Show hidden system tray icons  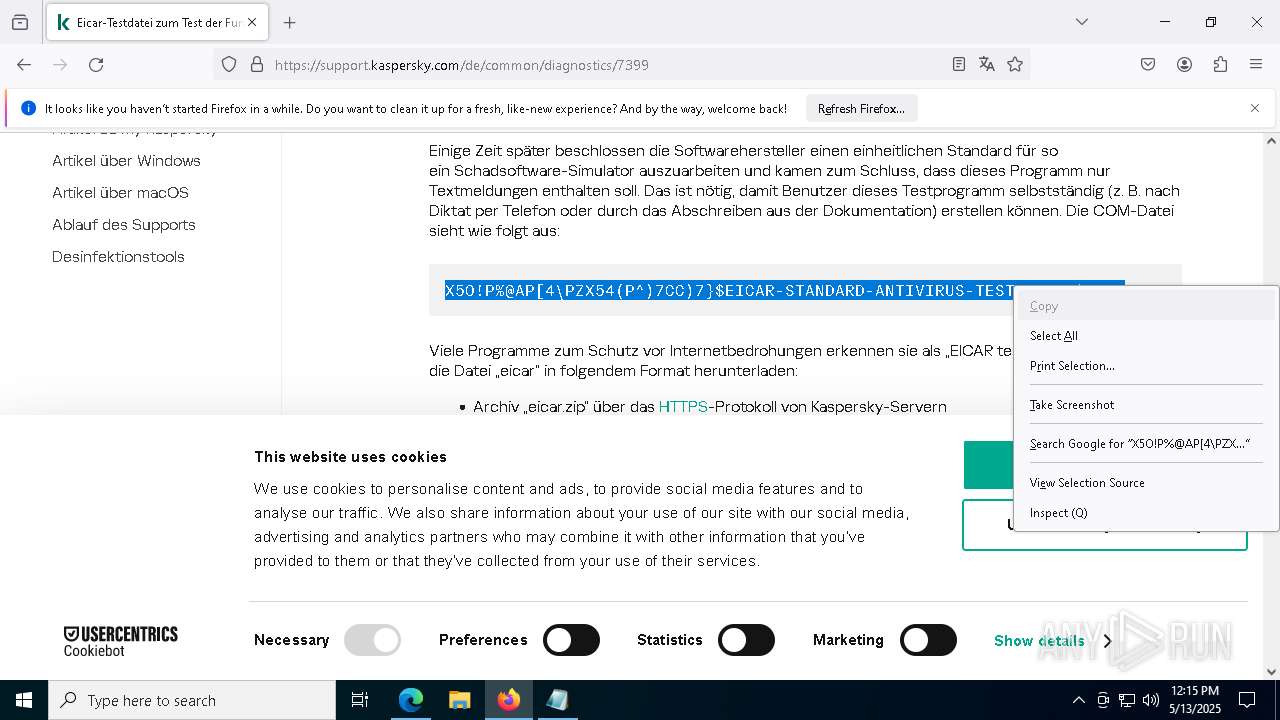coord(1078,700)
